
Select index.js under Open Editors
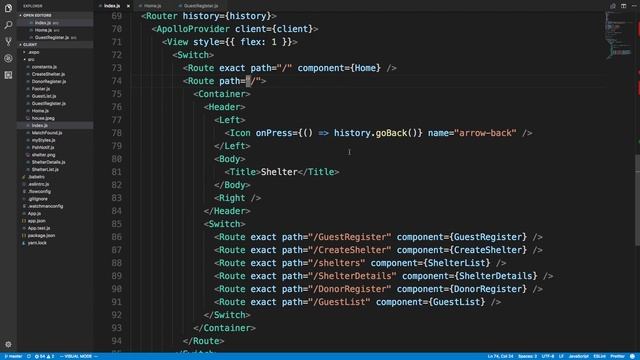[x=43, y=23]
